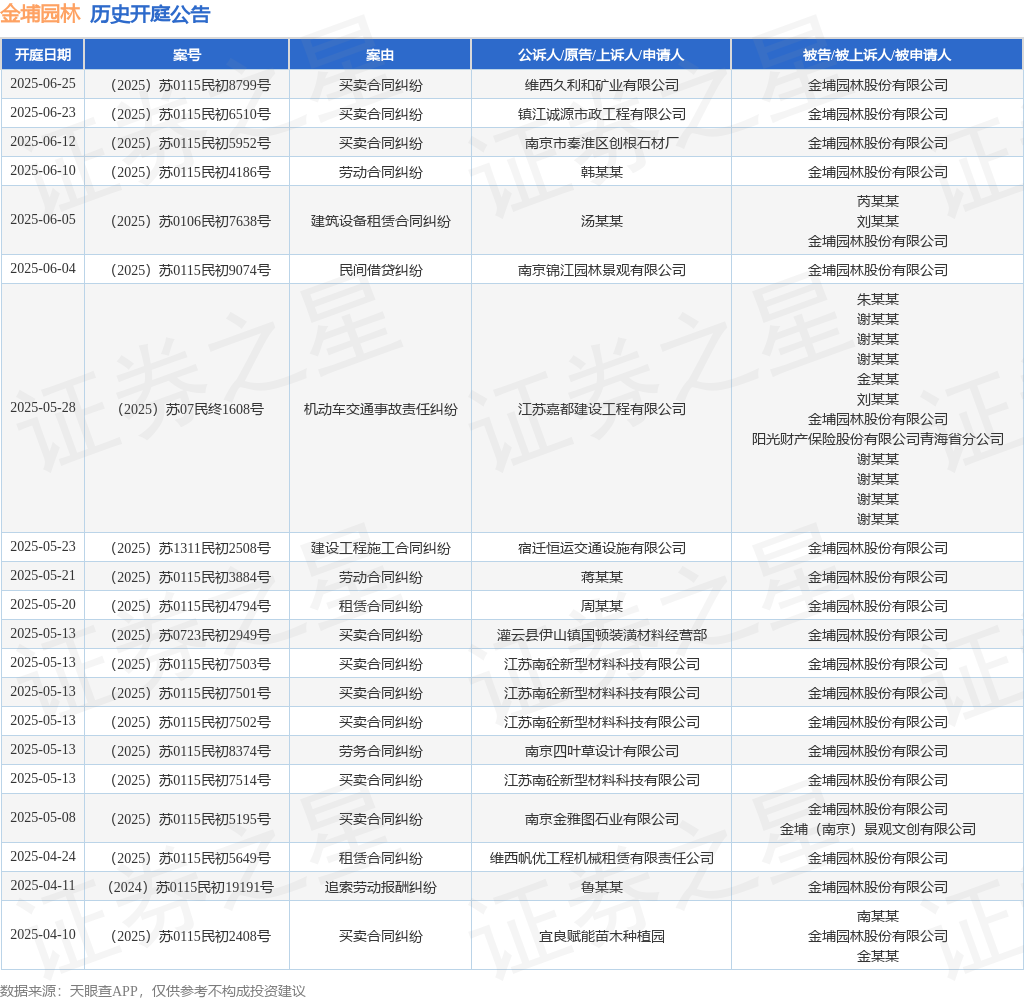1024x1000 pixels.
Task: Click defendant 朱某某
Action: pos(878,299)
